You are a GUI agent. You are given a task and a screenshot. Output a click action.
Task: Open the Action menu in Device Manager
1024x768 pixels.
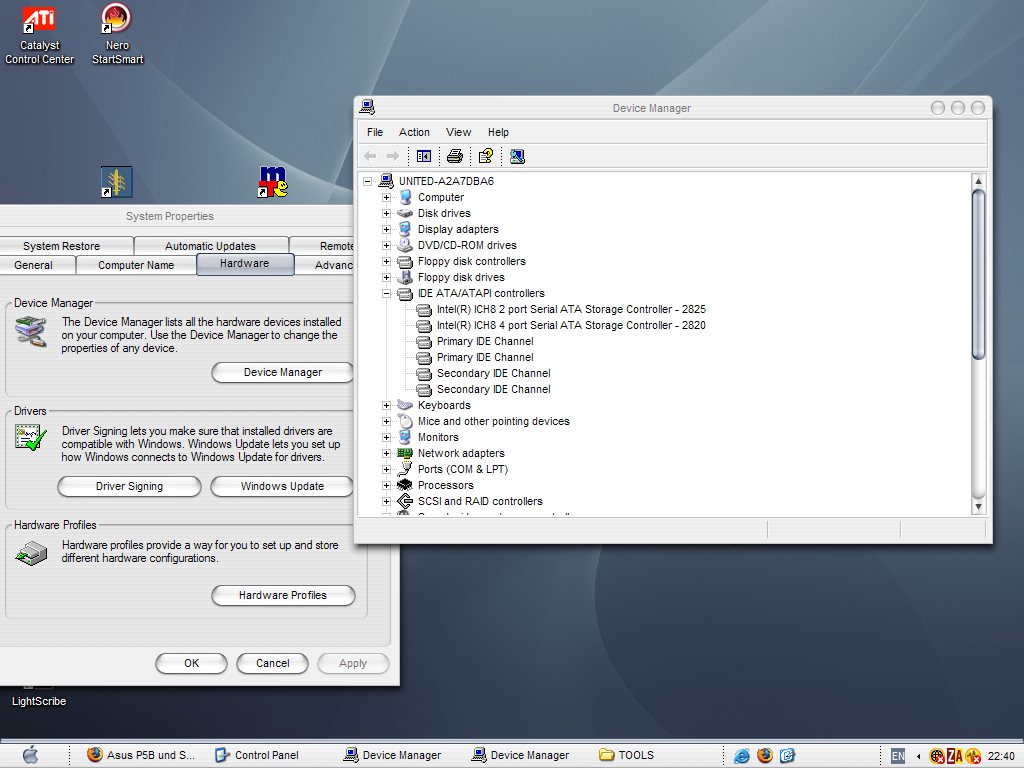(x=414, y=132)
